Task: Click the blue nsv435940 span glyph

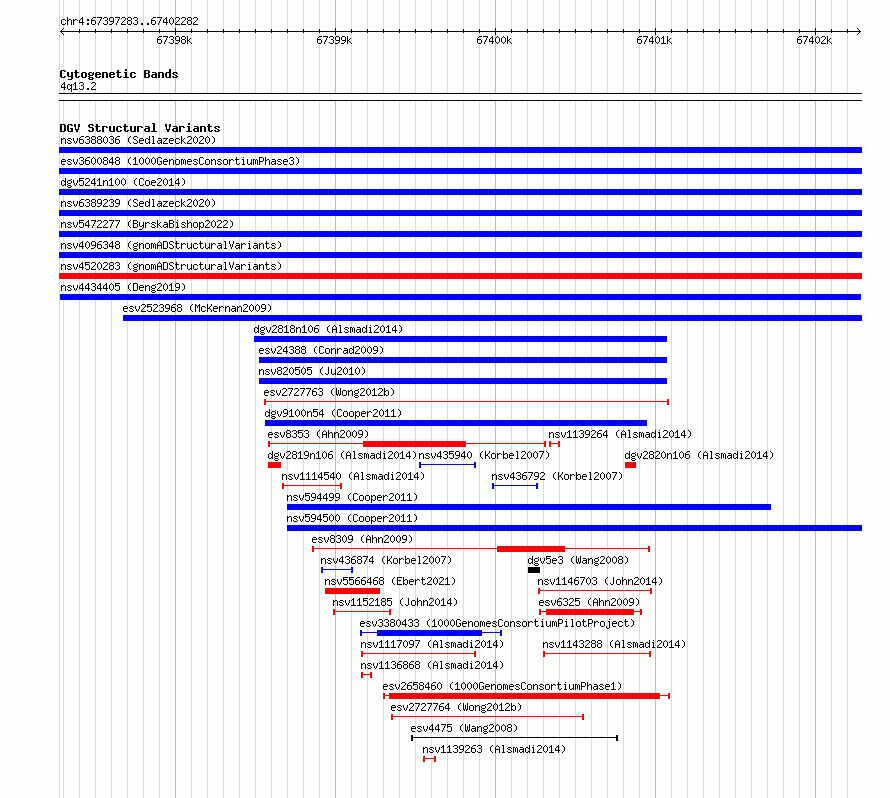Action: pyautogui.click(x=447, y=465)
